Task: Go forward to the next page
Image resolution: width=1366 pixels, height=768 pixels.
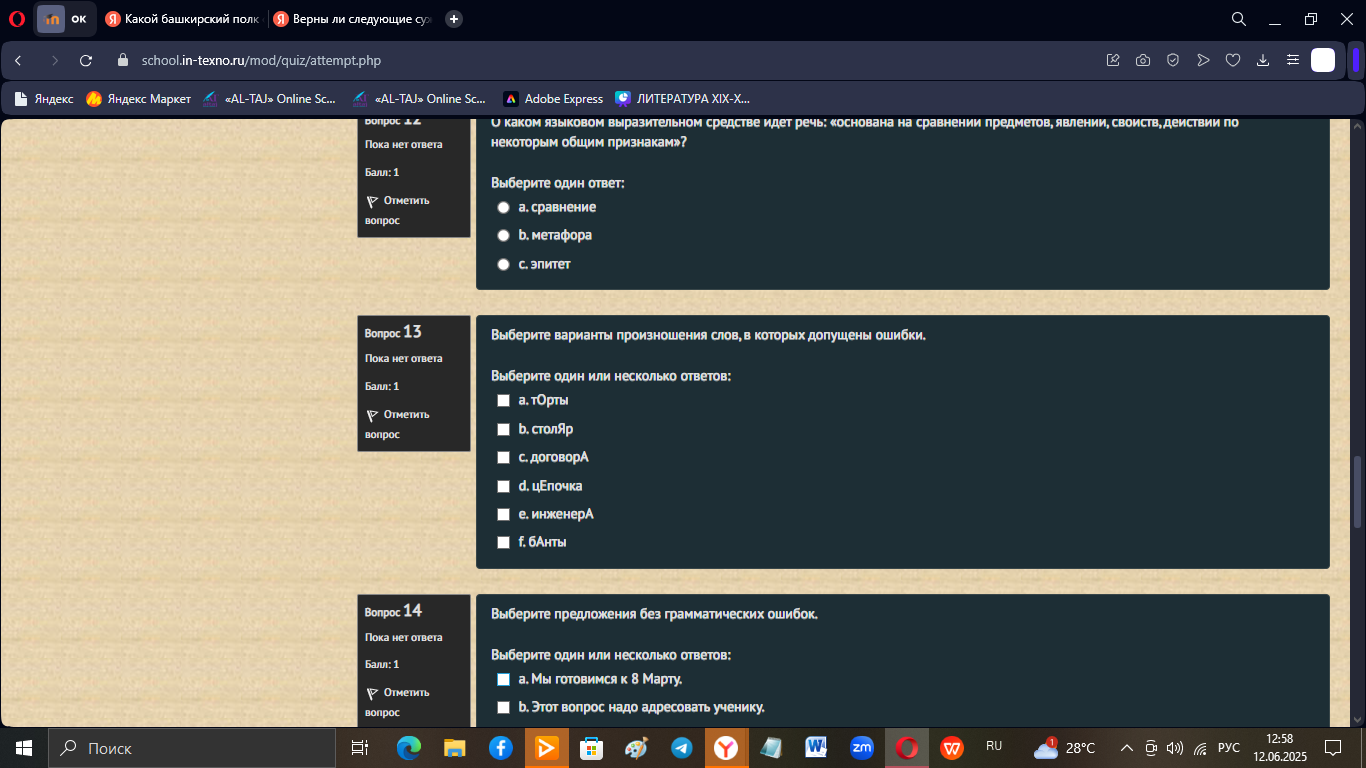Action: click(x=54, y=61)
